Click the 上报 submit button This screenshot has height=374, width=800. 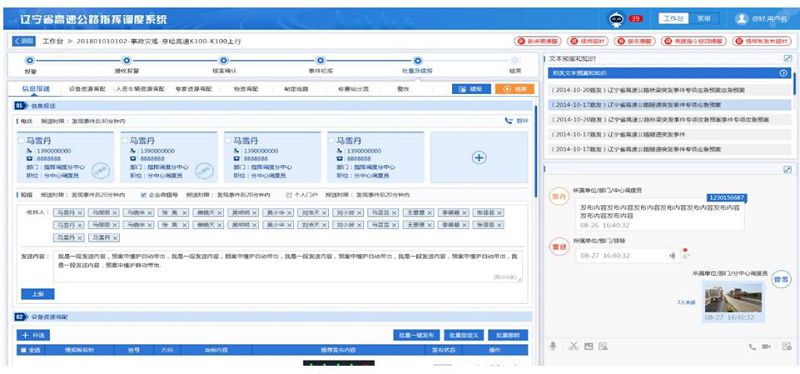click(x=38, y=294)
